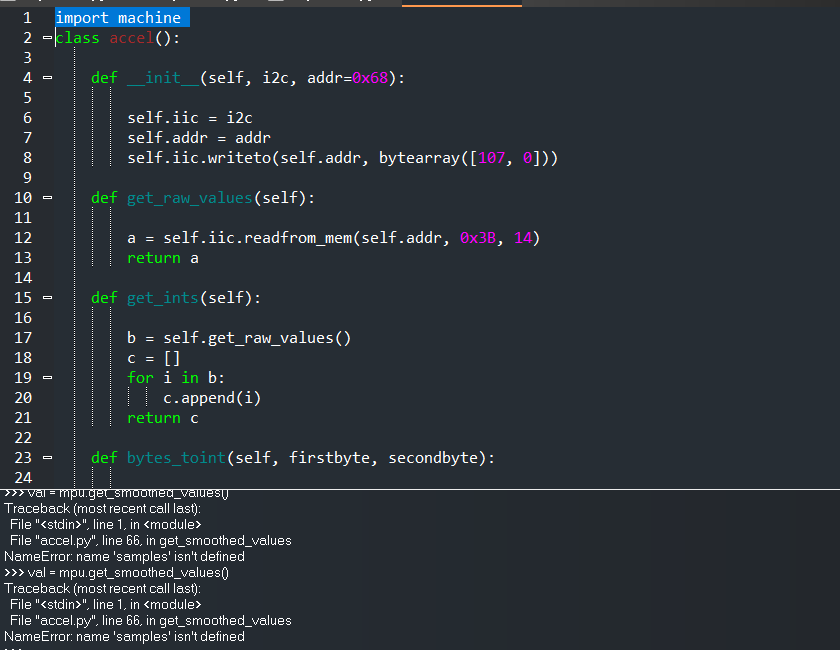The width and height of the screenshot is (840, 650).
Task: Click 'self.iic = i2c' statement
Action: [x=190, y=118]
